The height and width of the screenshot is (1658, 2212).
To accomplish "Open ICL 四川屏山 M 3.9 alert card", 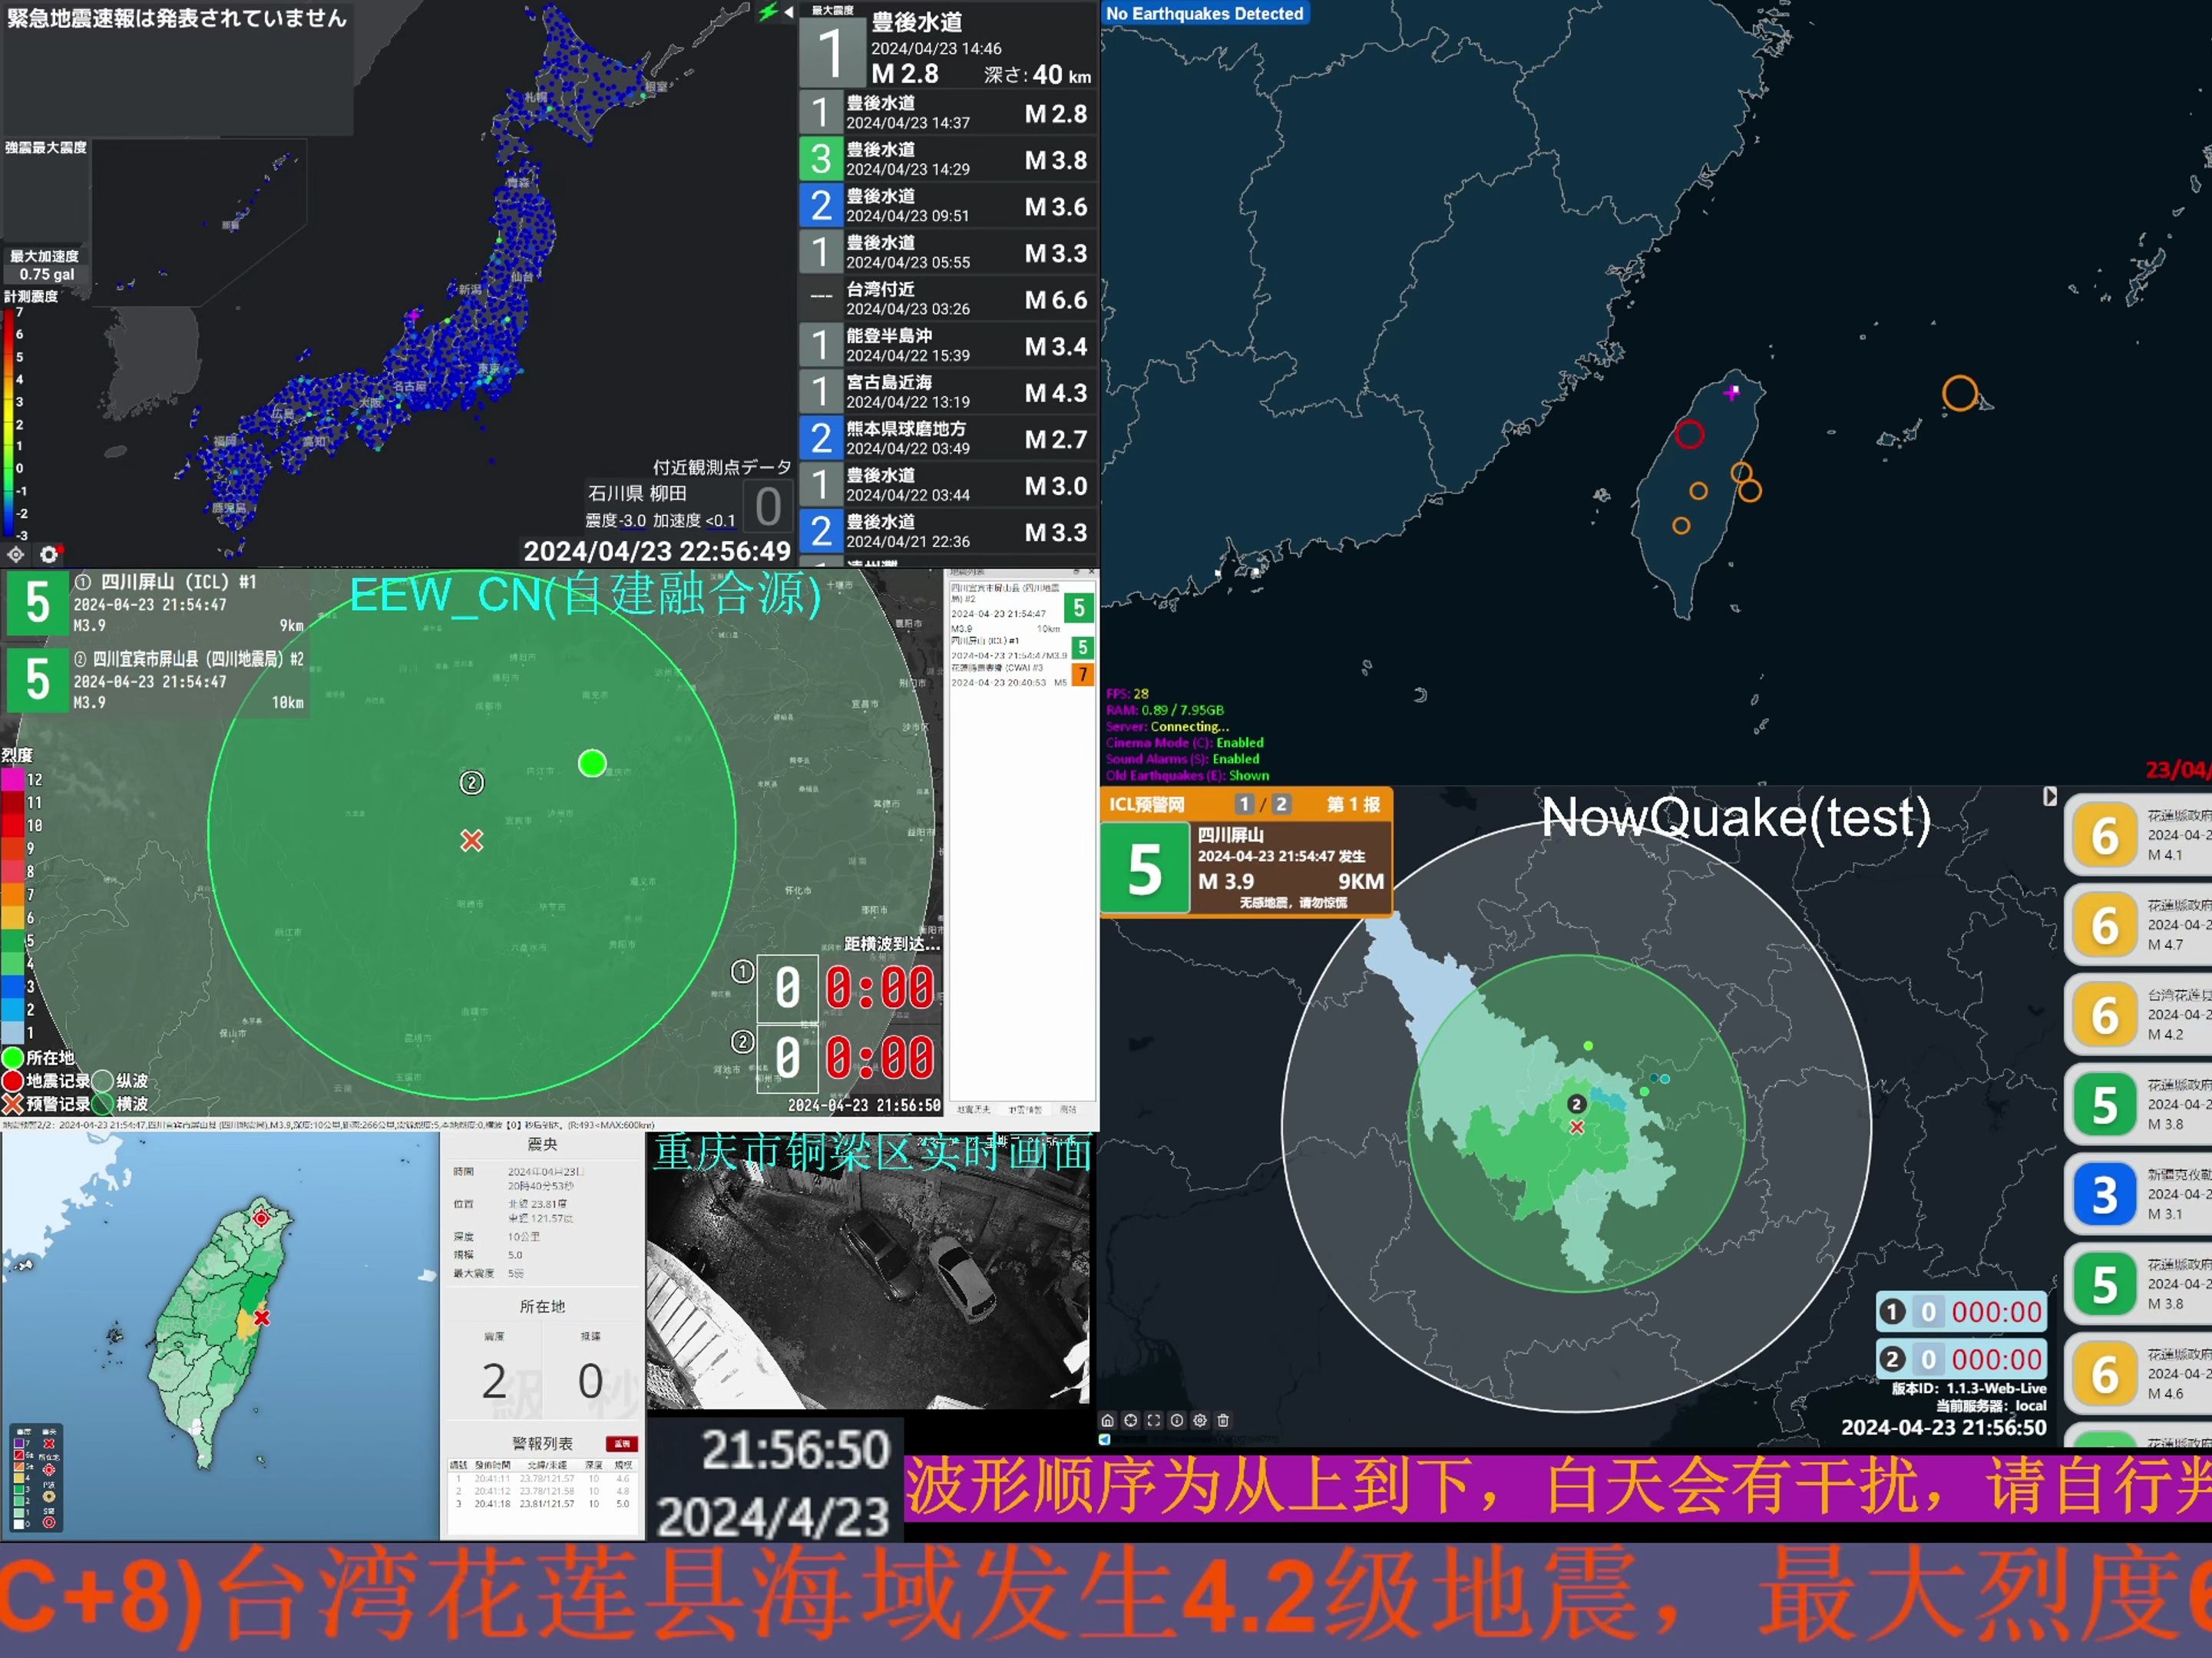I will point(1246,868).
